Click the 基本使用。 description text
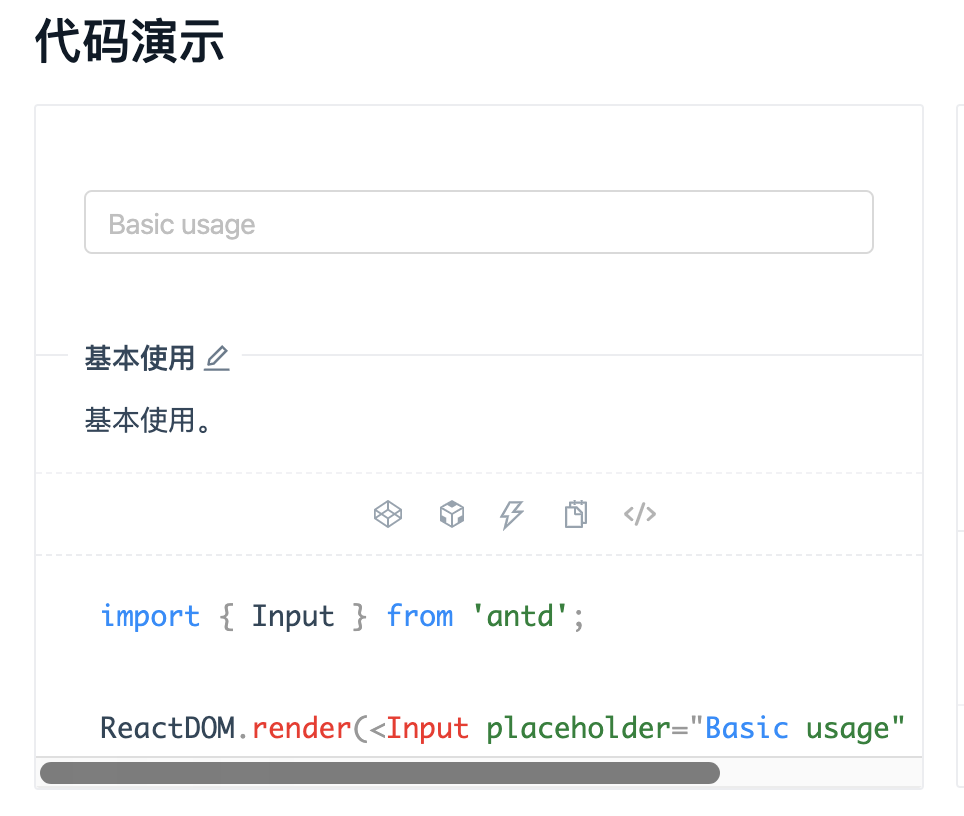Viewport: 964px width, 816px height. tap(148, 420)
